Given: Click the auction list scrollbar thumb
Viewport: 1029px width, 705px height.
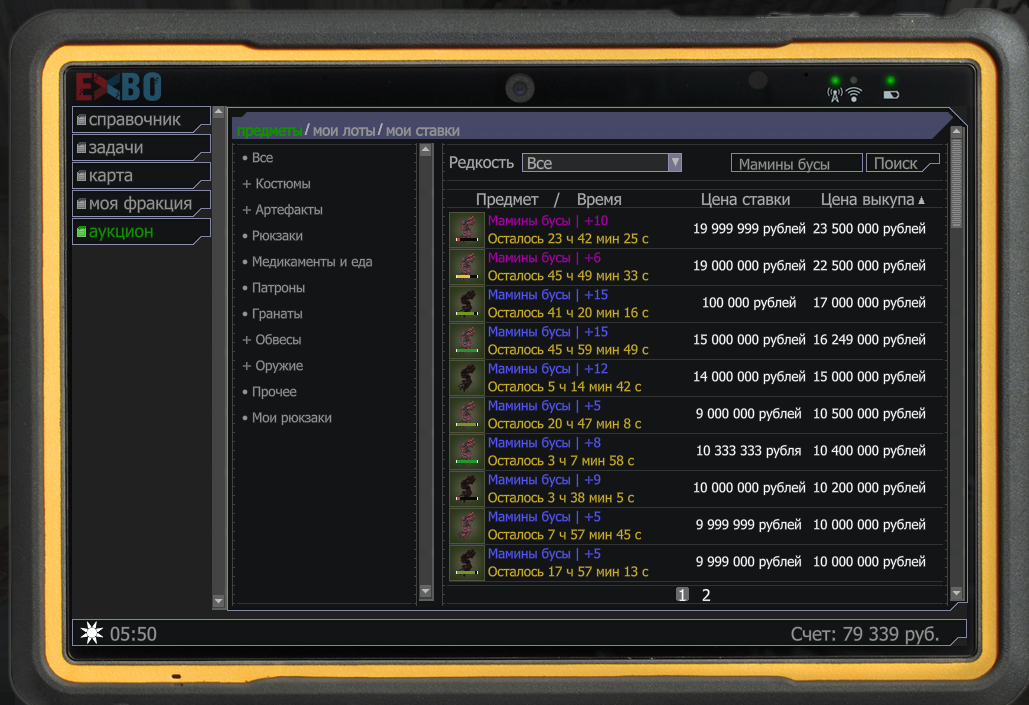Looking at the screenshot, I should tap(956, 182).
